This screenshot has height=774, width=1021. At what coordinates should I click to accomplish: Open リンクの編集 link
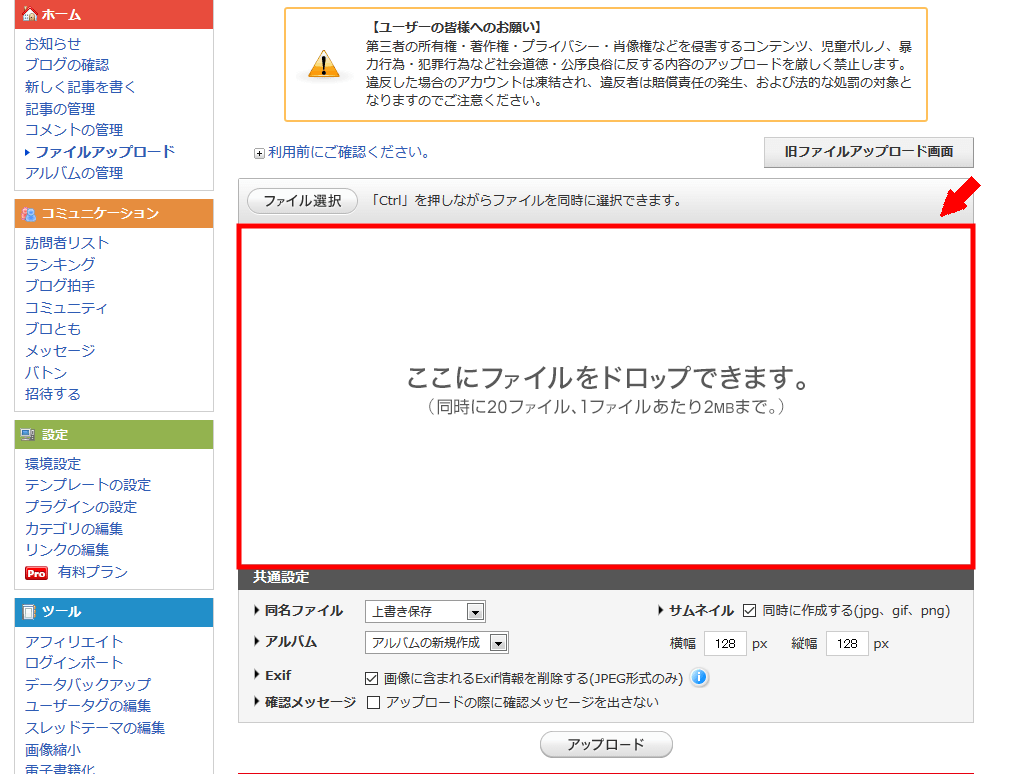pos(67,550)
